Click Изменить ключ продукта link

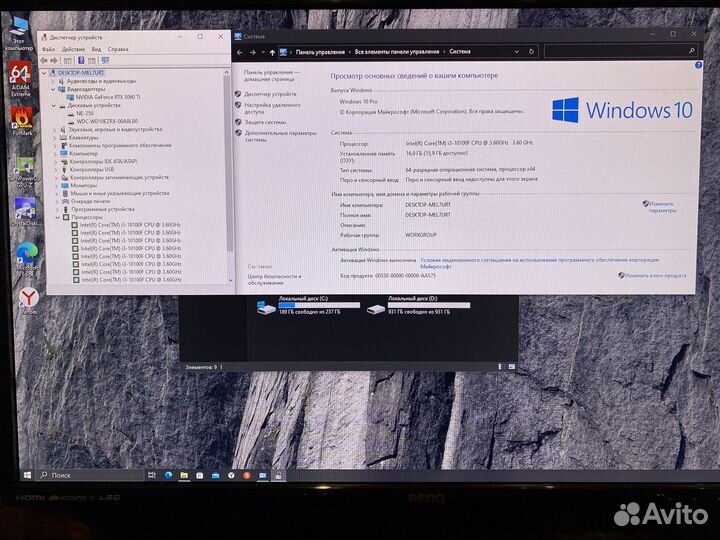coord(655,276)
